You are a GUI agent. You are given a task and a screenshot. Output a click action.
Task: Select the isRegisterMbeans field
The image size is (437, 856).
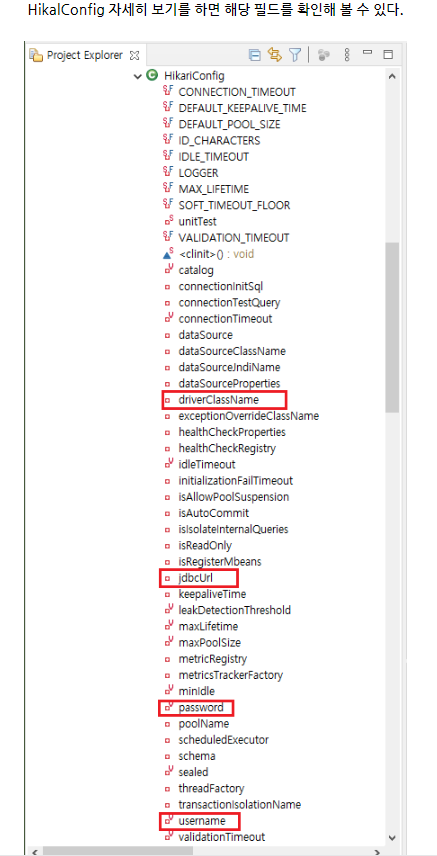click(x=220, y=562)
